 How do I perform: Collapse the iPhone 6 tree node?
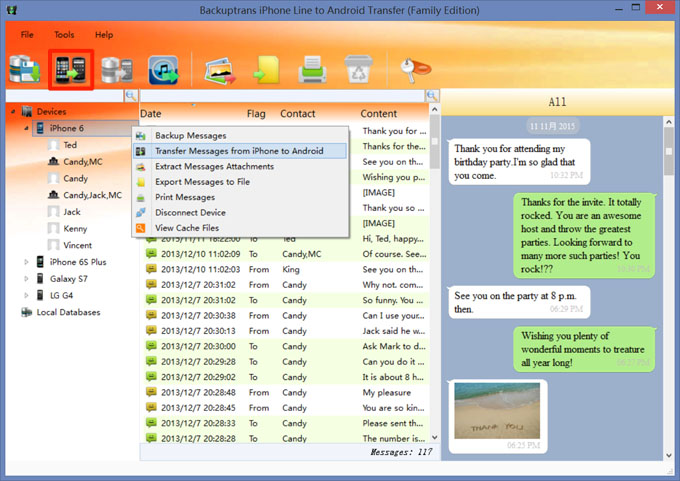(26, 128)
